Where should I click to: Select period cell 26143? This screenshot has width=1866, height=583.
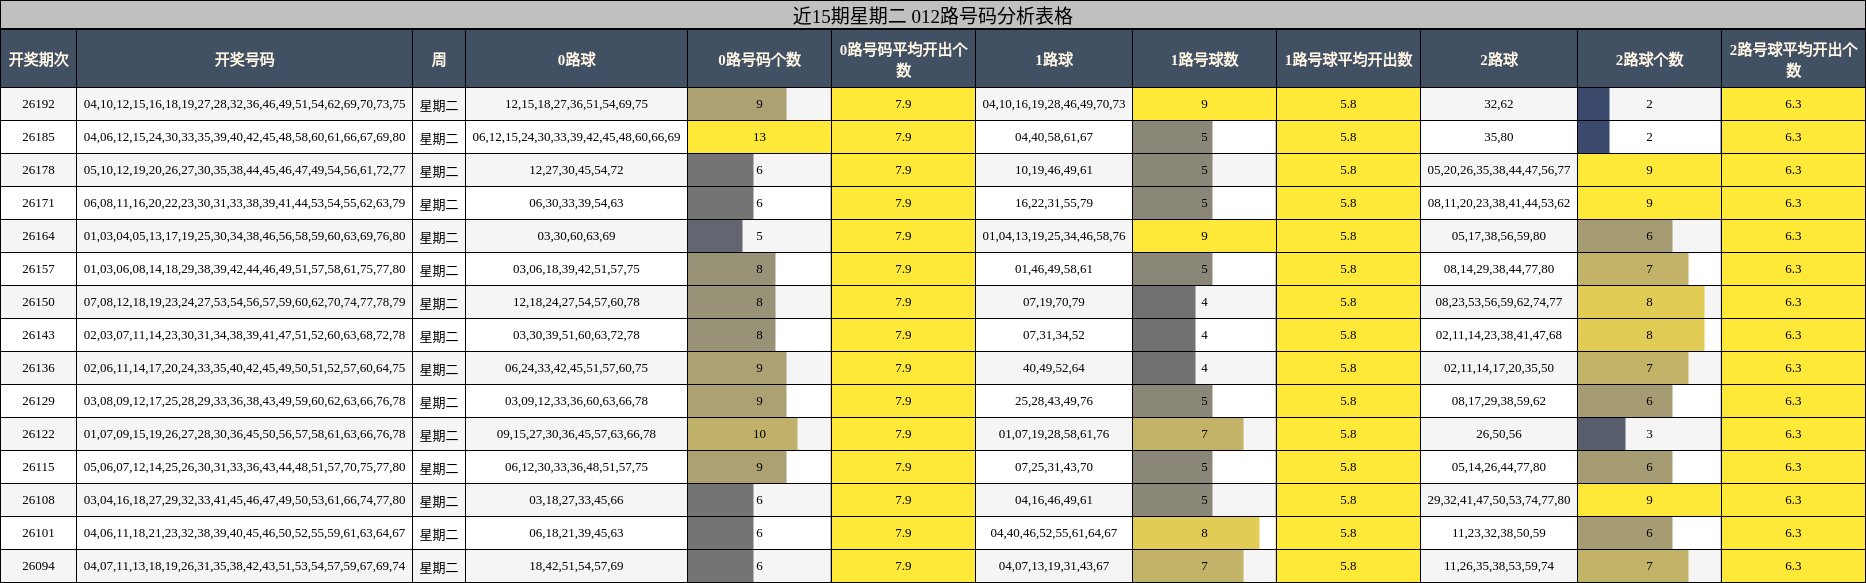[x=38, y=335]
